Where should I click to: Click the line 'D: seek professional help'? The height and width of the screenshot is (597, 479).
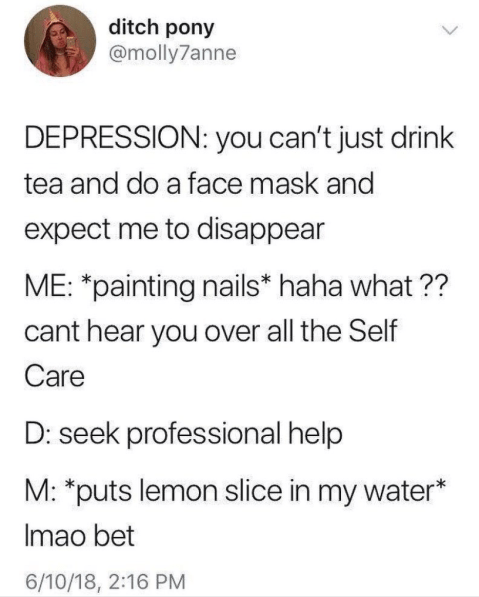coord(184,435)
